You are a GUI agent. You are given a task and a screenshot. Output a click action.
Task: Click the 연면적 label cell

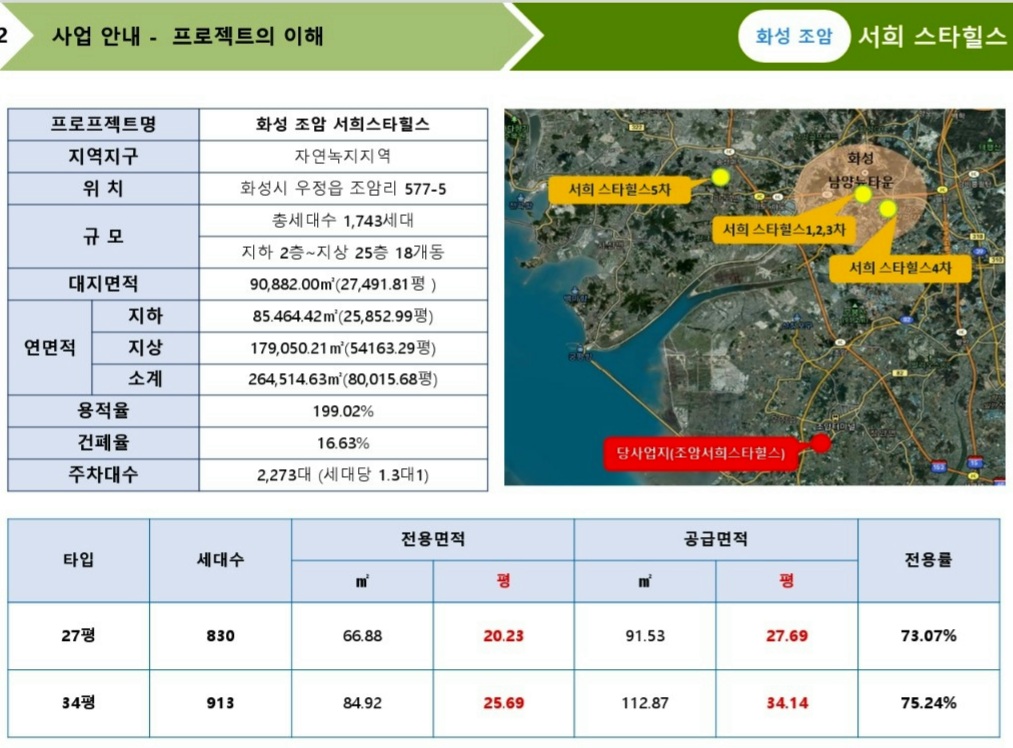[50, 348]
